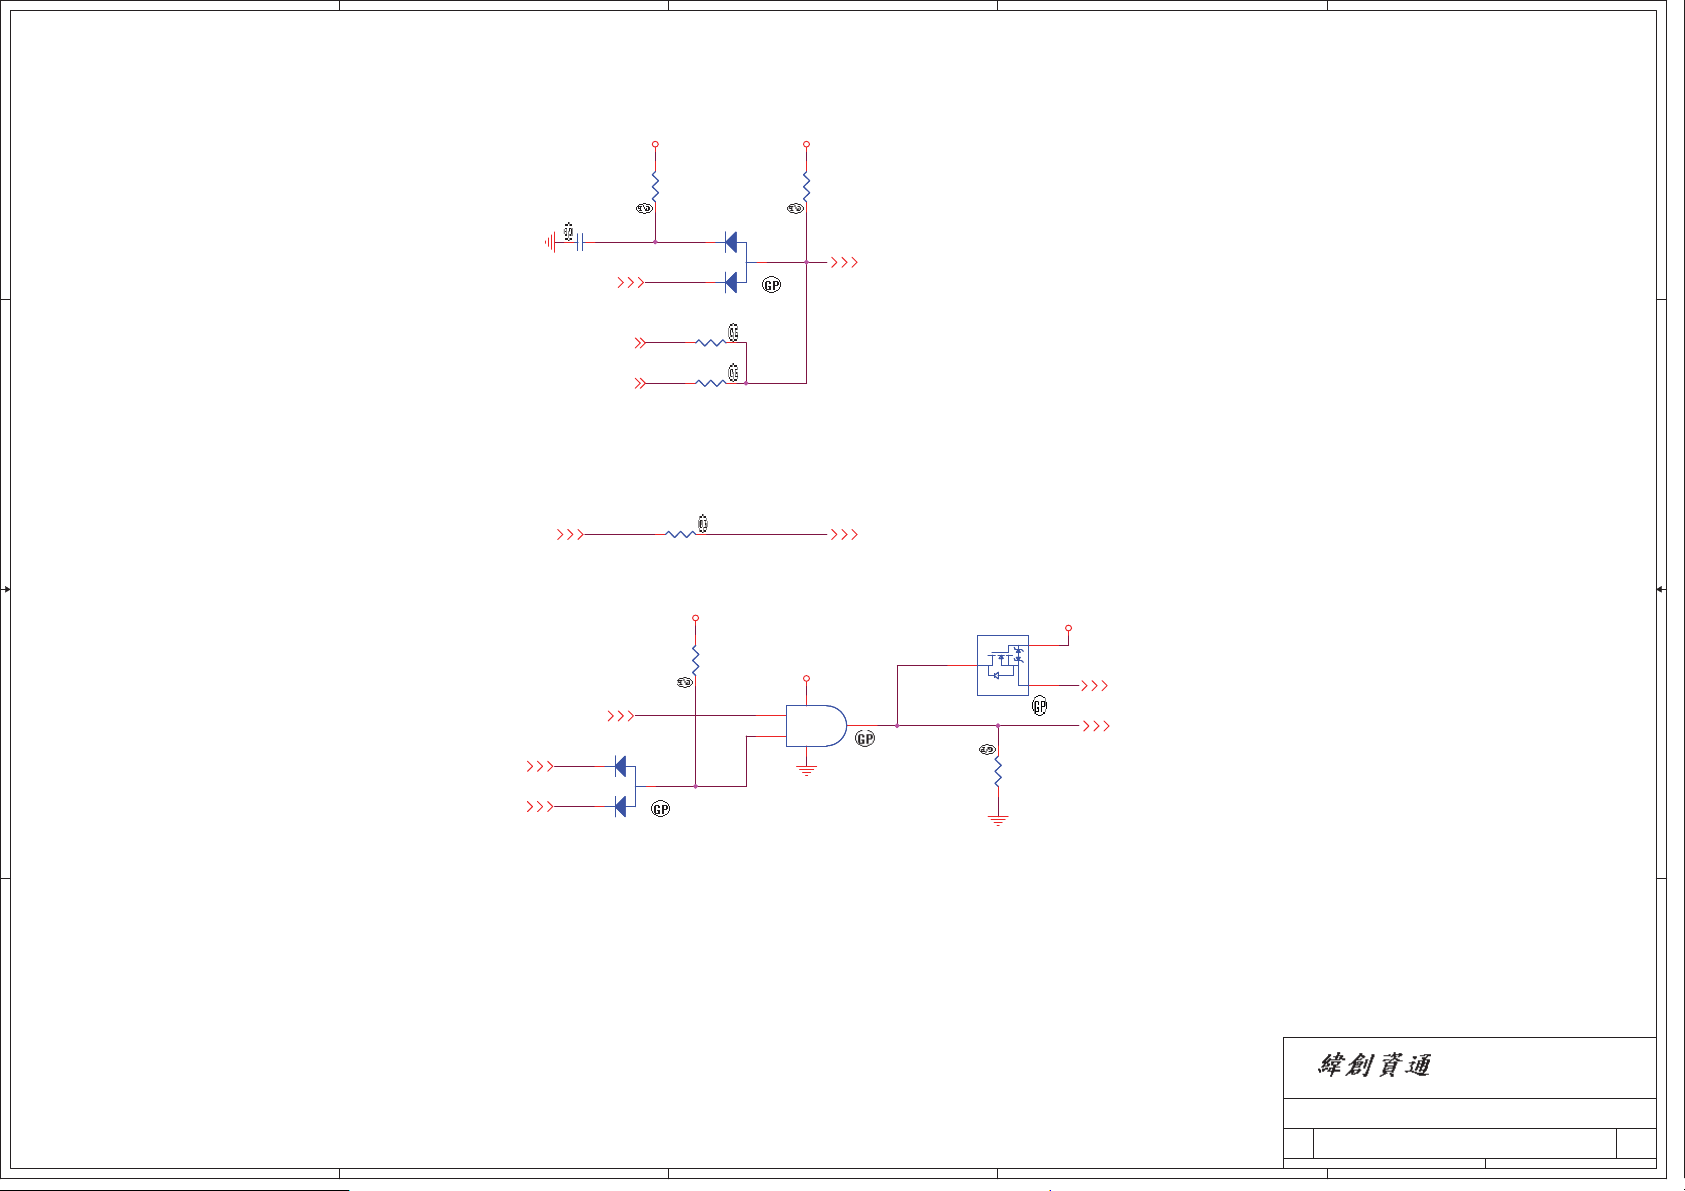Select upper of the two stacked horizontal resistors
This screenshot has width=1685, height=1191.
711,343
